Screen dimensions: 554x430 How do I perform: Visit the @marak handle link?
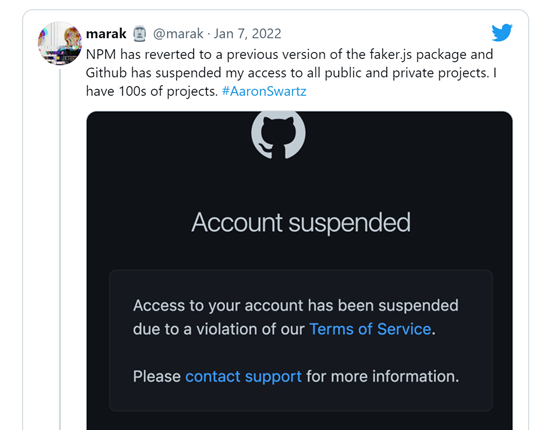point(178,34)
